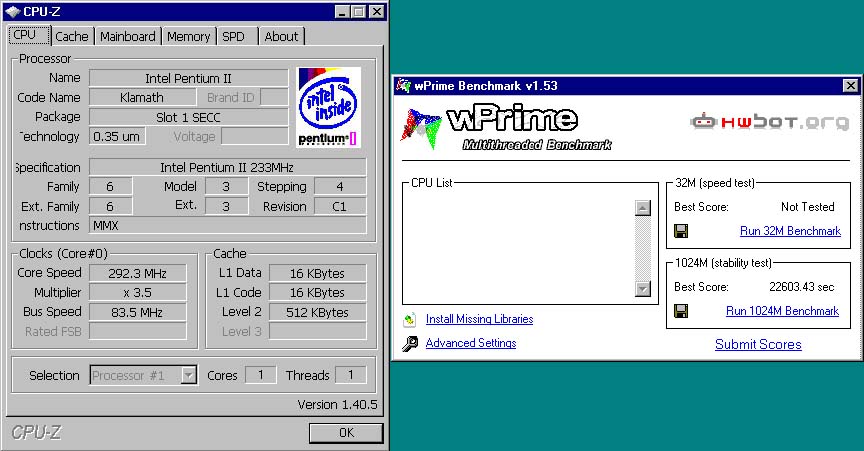
Task: Click CPU List scrollbar down arrow
Action: (642, 288)
